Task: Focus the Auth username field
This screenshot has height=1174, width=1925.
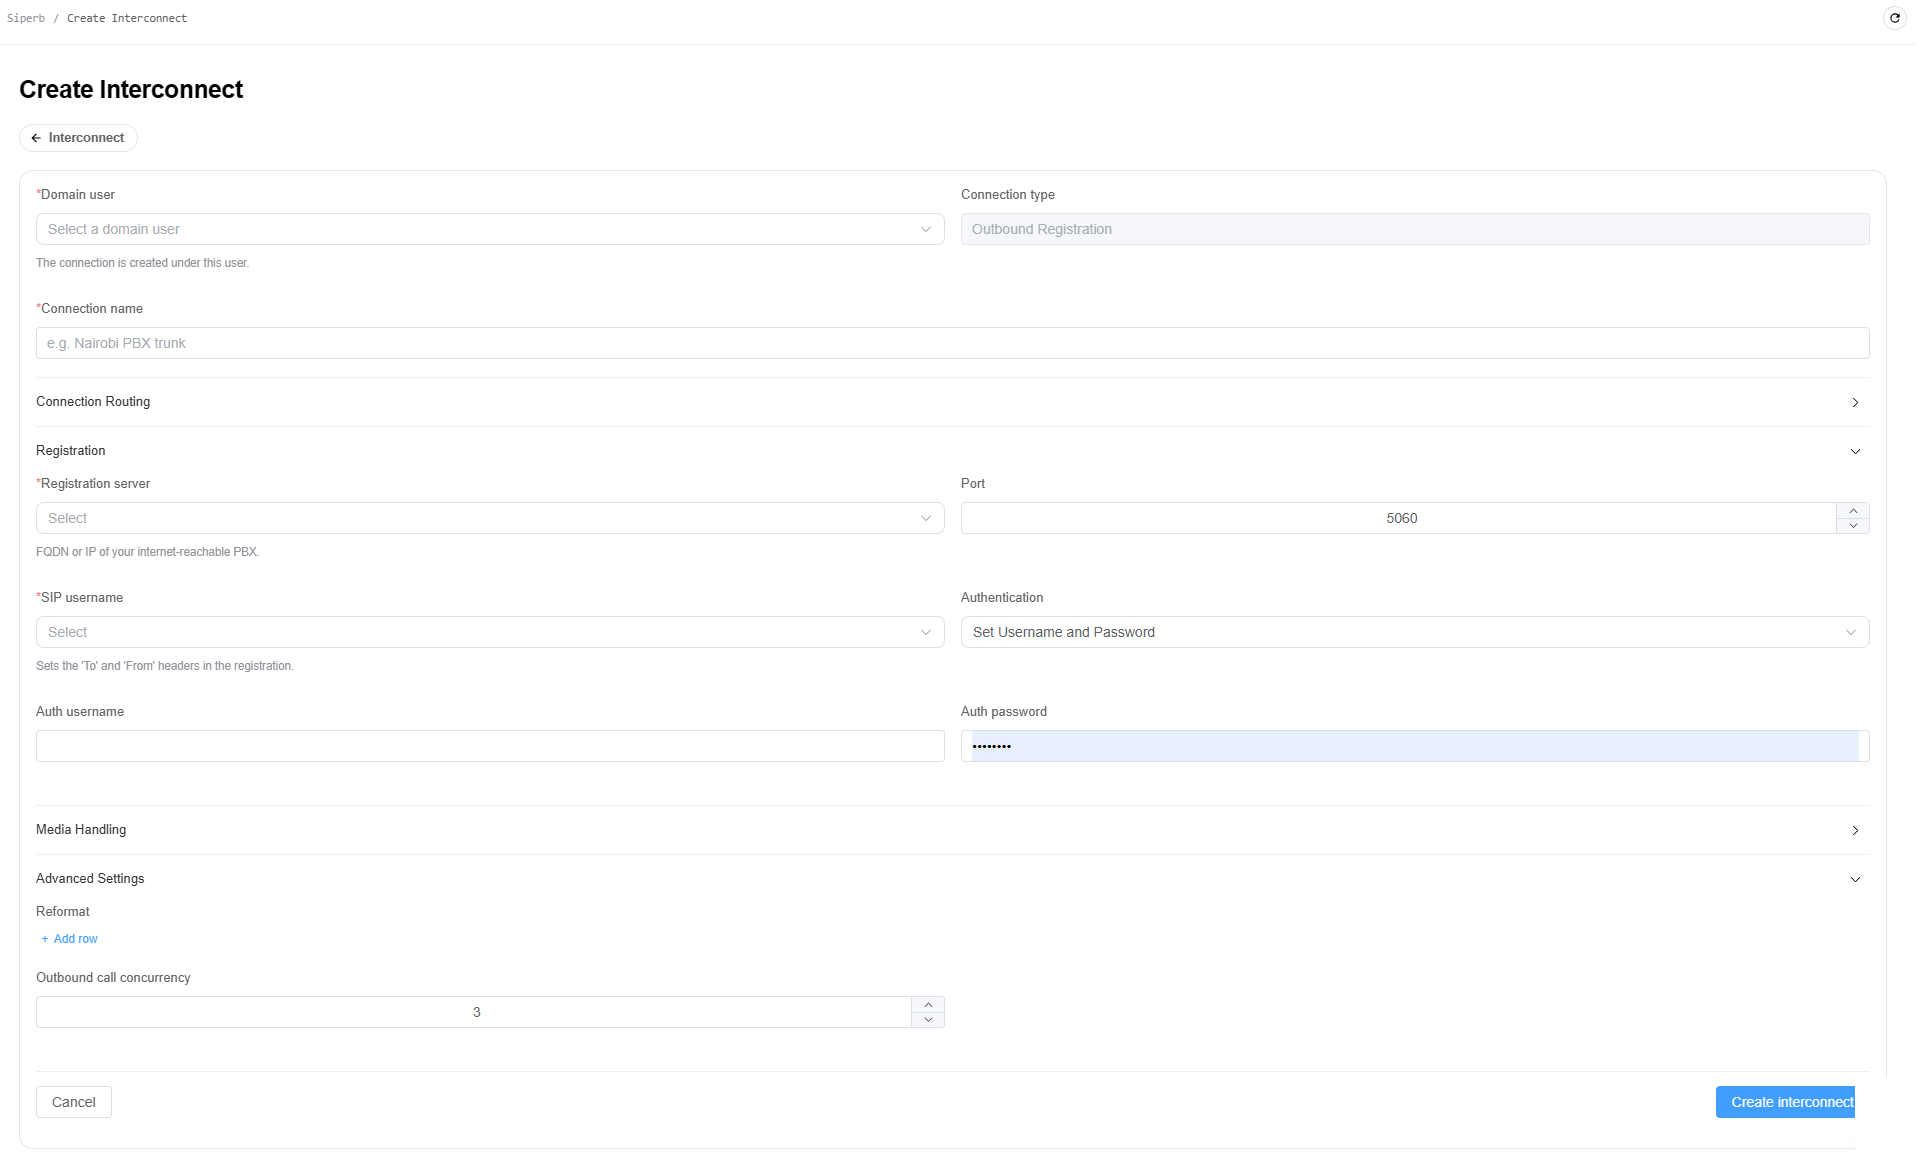Action: click(x=490, y=746)
